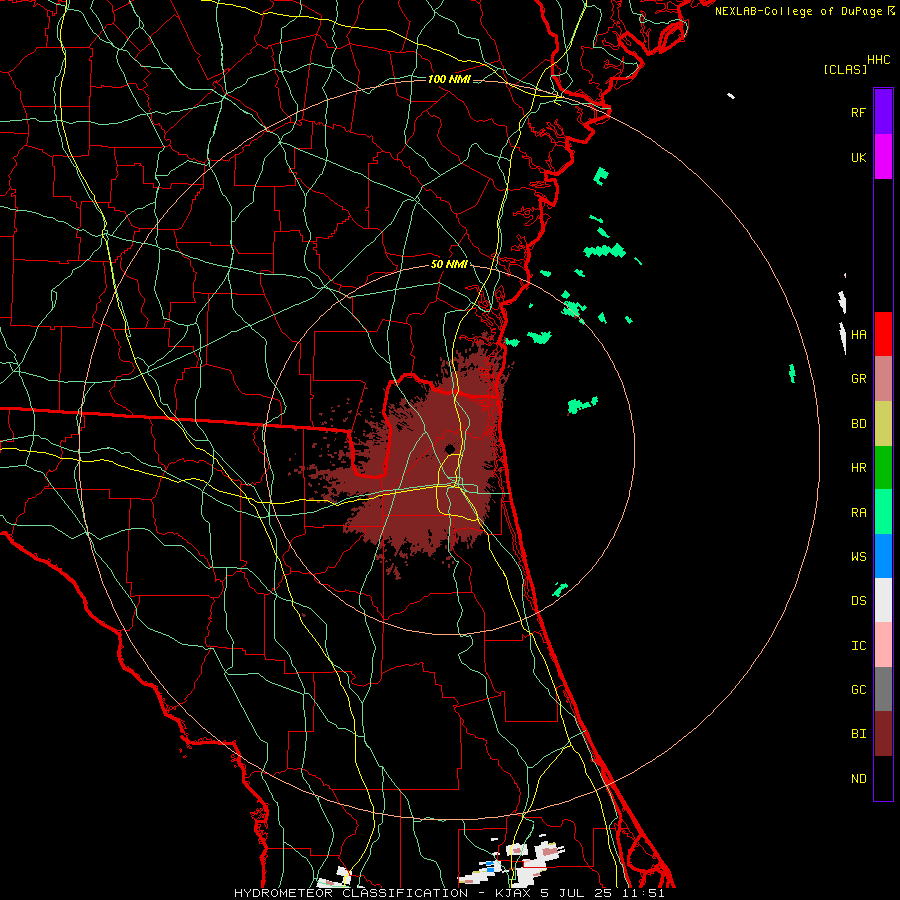Click the DS legend label

[x=858, y=601]
